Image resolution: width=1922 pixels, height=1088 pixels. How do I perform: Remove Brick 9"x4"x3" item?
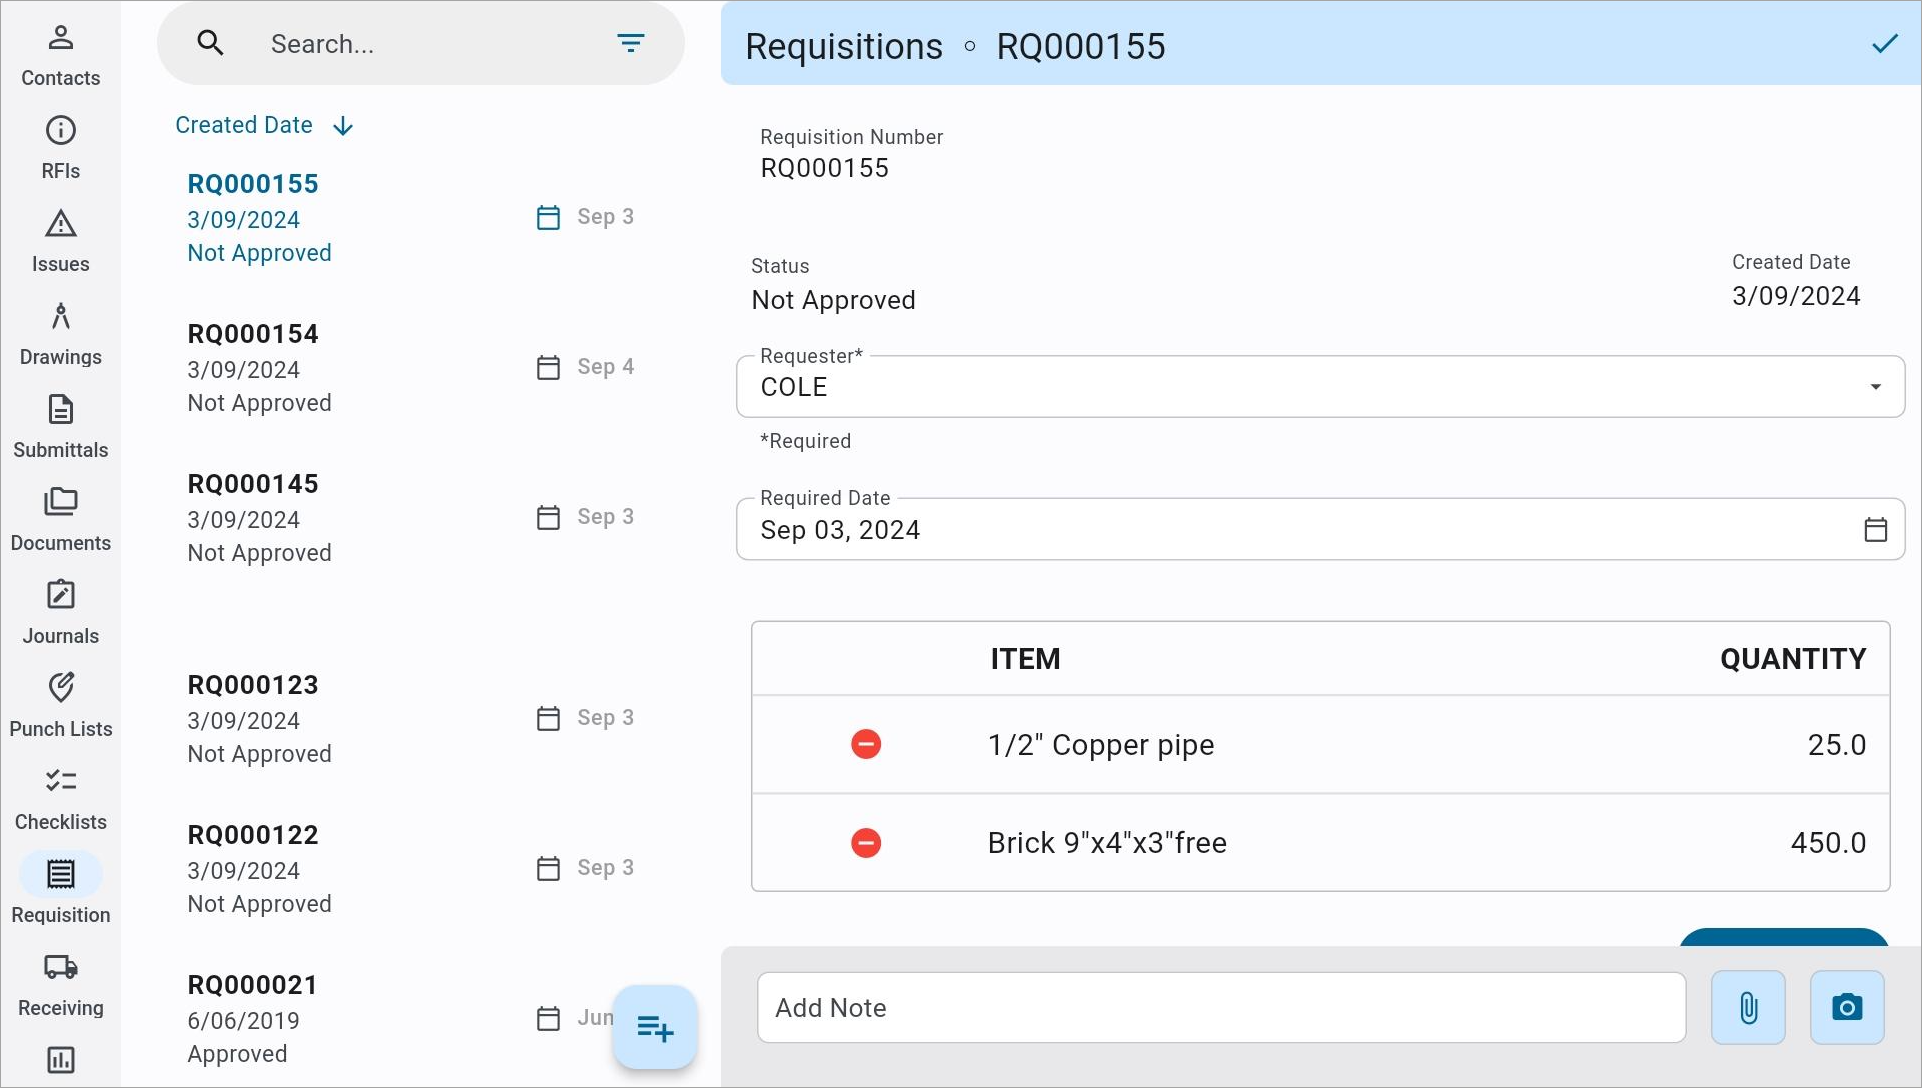[866, 844]
